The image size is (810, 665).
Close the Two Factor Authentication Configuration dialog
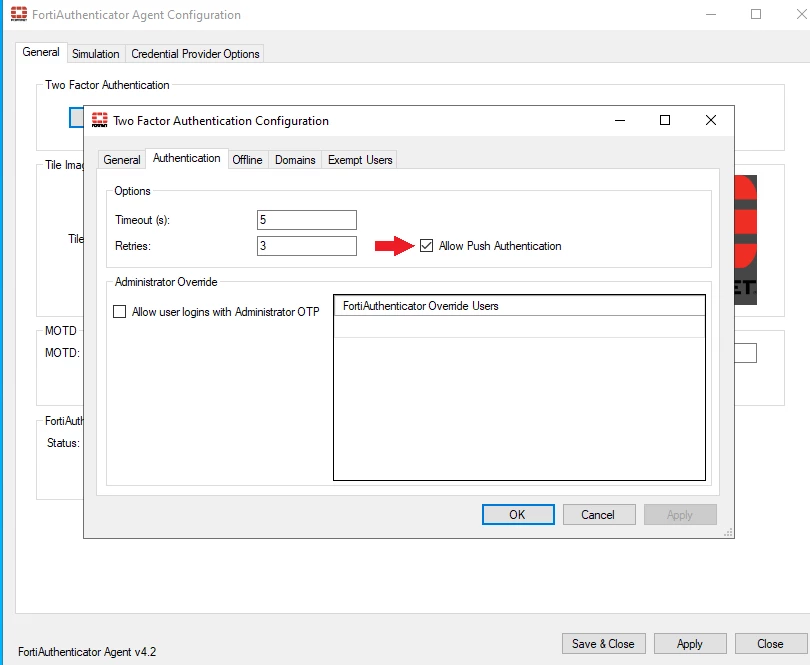[x=711, y=120]
